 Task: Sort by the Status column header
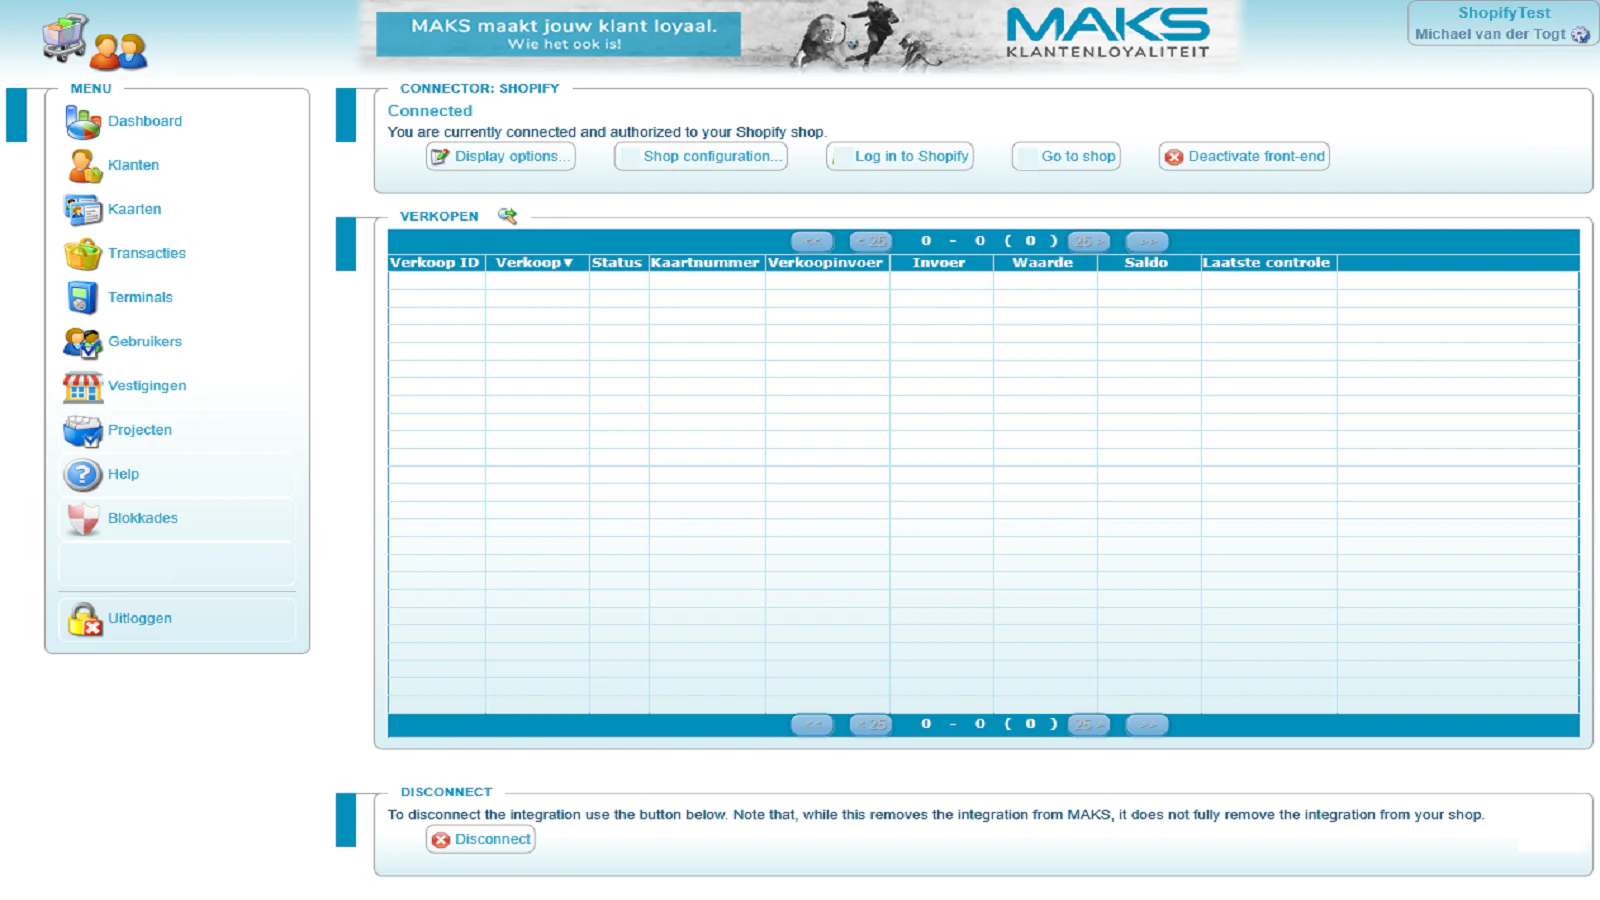[x=617, y=263]
